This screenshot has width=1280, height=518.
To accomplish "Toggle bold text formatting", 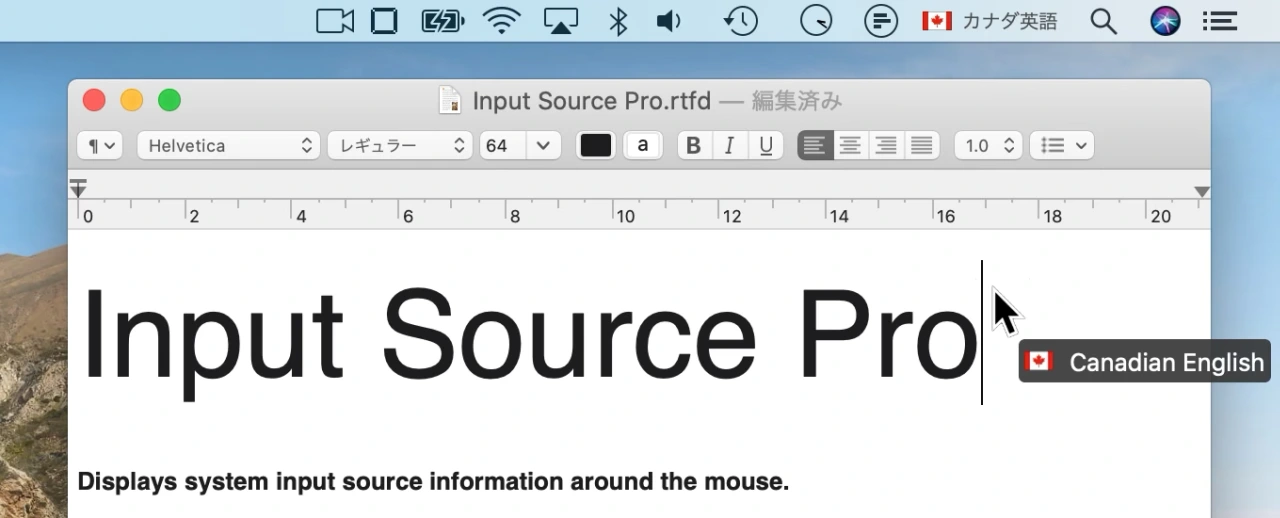I will pyautogui.click(x=693, y=146).
